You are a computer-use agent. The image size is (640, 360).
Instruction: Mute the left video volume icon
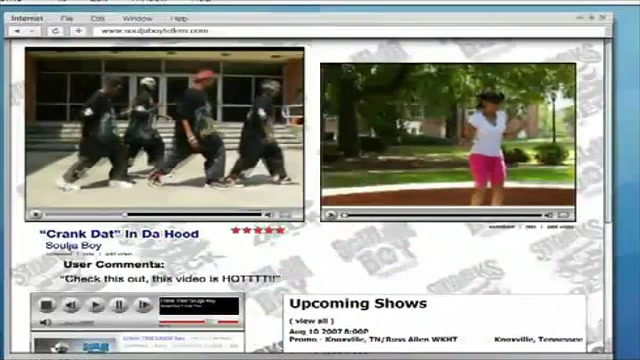pos(268,215)
